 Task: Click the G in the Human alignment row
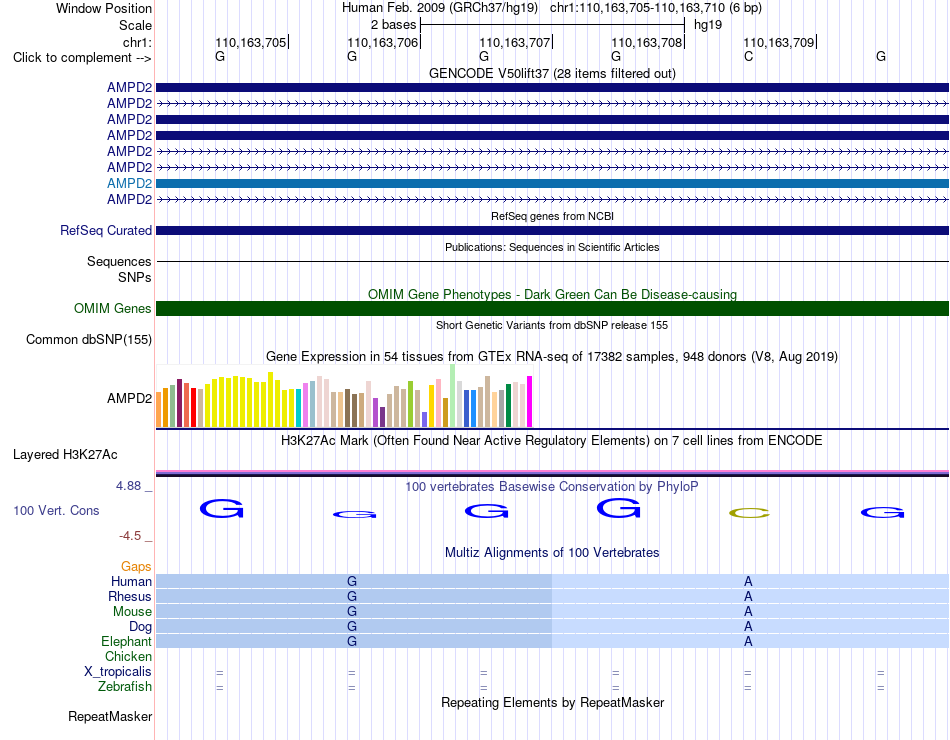(x=351, y=581)
